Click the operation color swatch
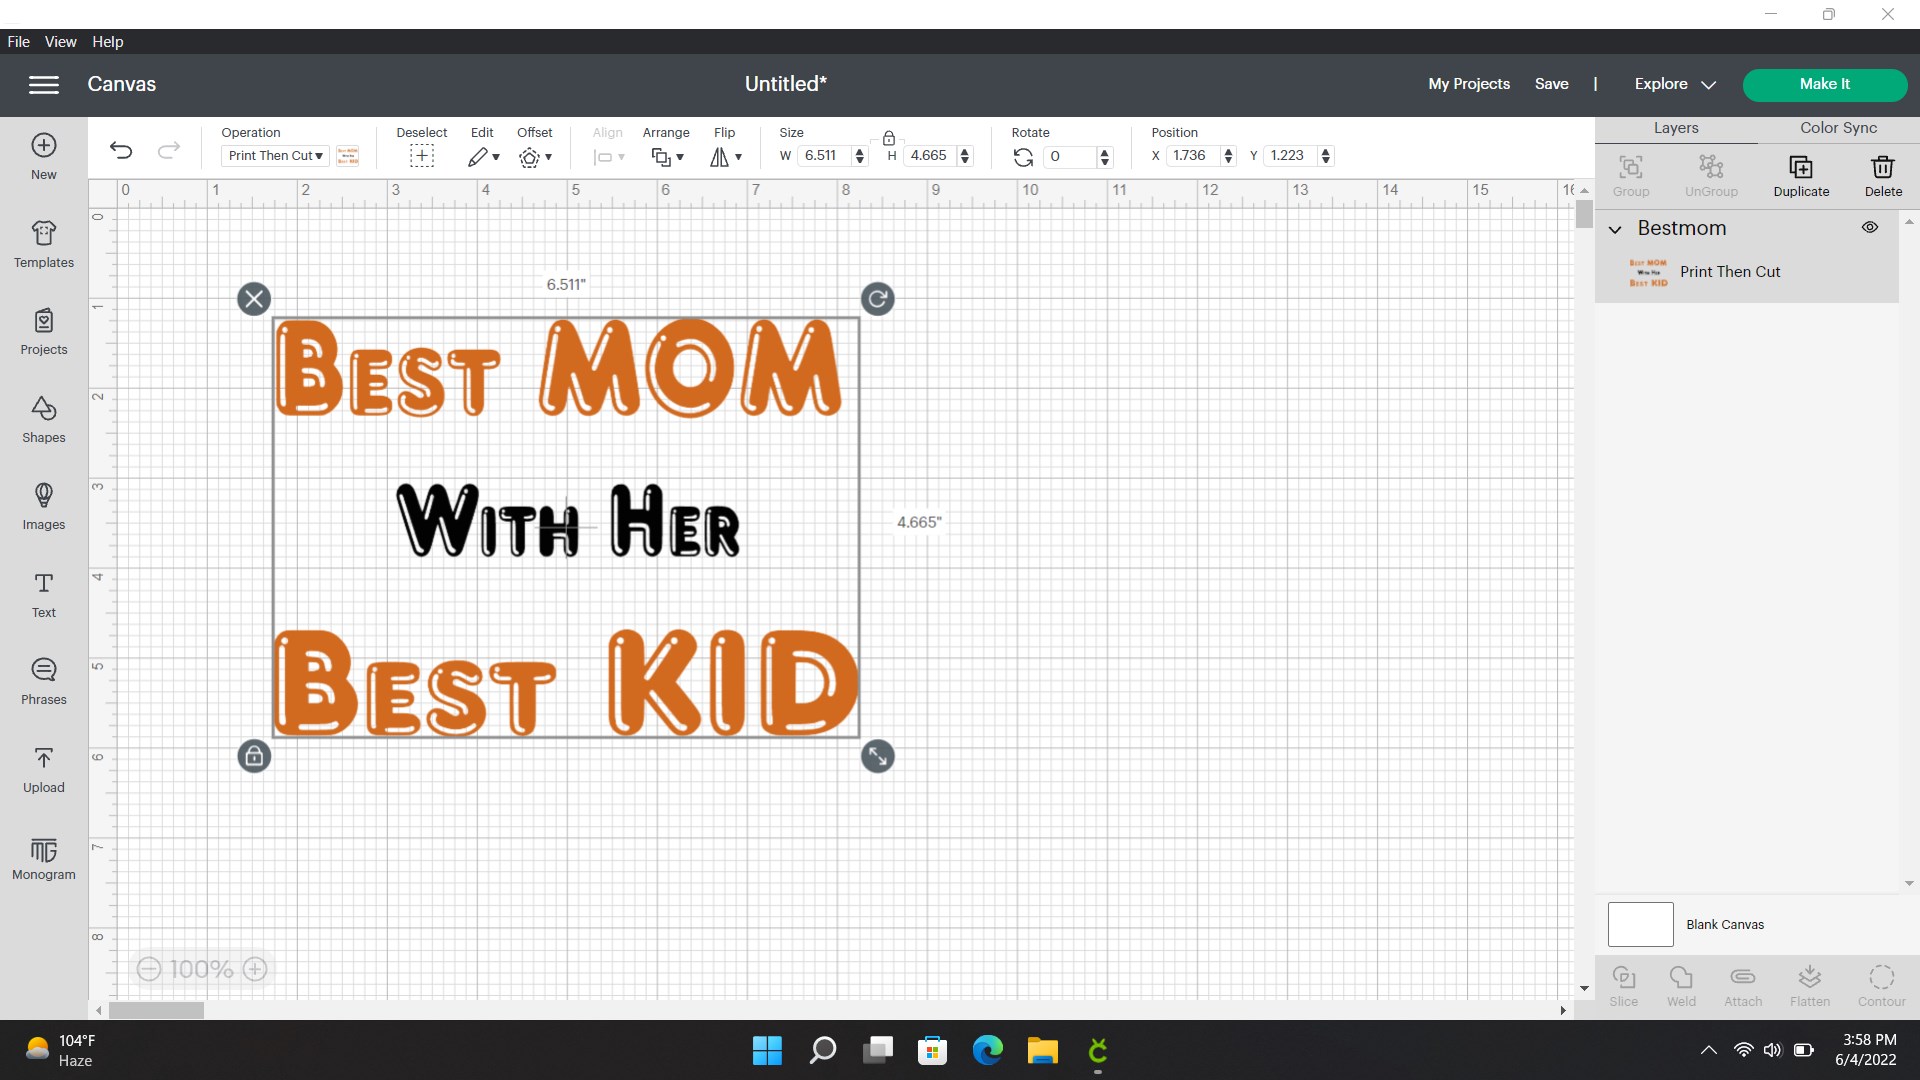The image size is (1920, 1080). pyautogui.click(x=348, y=156)
